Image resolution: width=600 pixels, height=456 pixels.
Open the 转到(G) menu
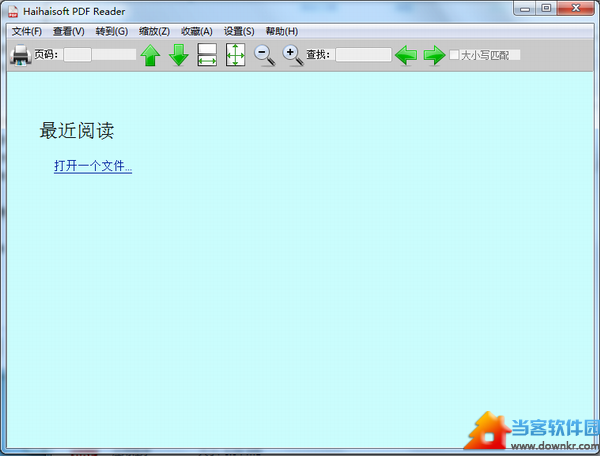click(x=112, y=31)
